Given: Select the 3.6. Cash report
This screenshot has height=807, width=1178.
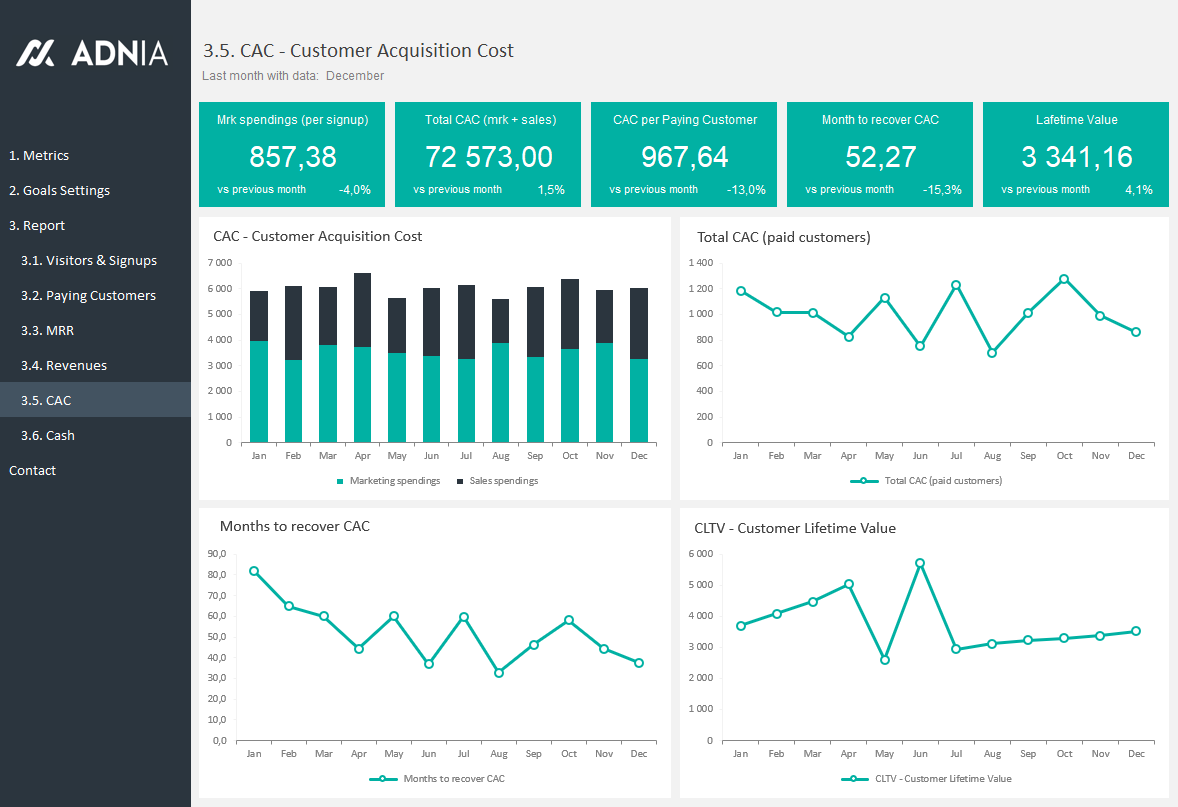Looking at the screenshot, I should click(x=48, y=435).
